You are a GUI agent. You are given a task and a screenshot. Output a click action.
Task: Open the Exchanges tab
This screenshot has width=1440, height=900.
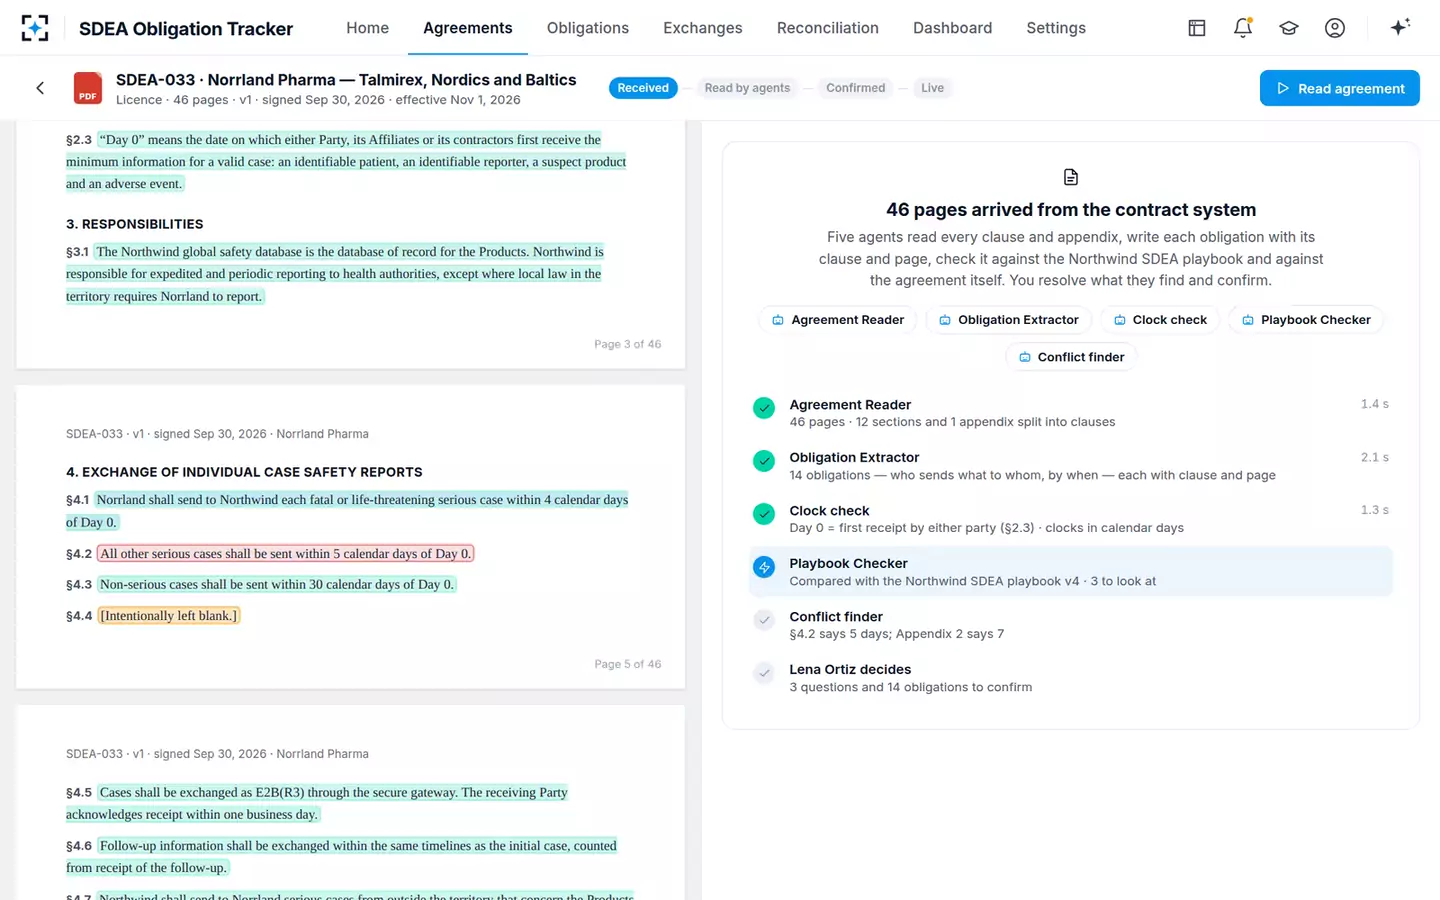click(x=703, y=28)
